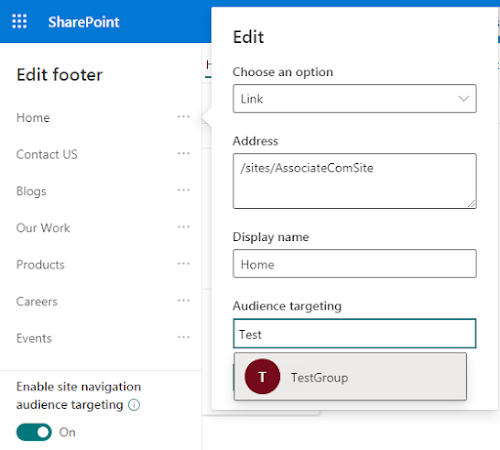This screenshot has width=500, height=450.
Task: Open the ellipsis menu for Blogs
Action: (184, 190)
